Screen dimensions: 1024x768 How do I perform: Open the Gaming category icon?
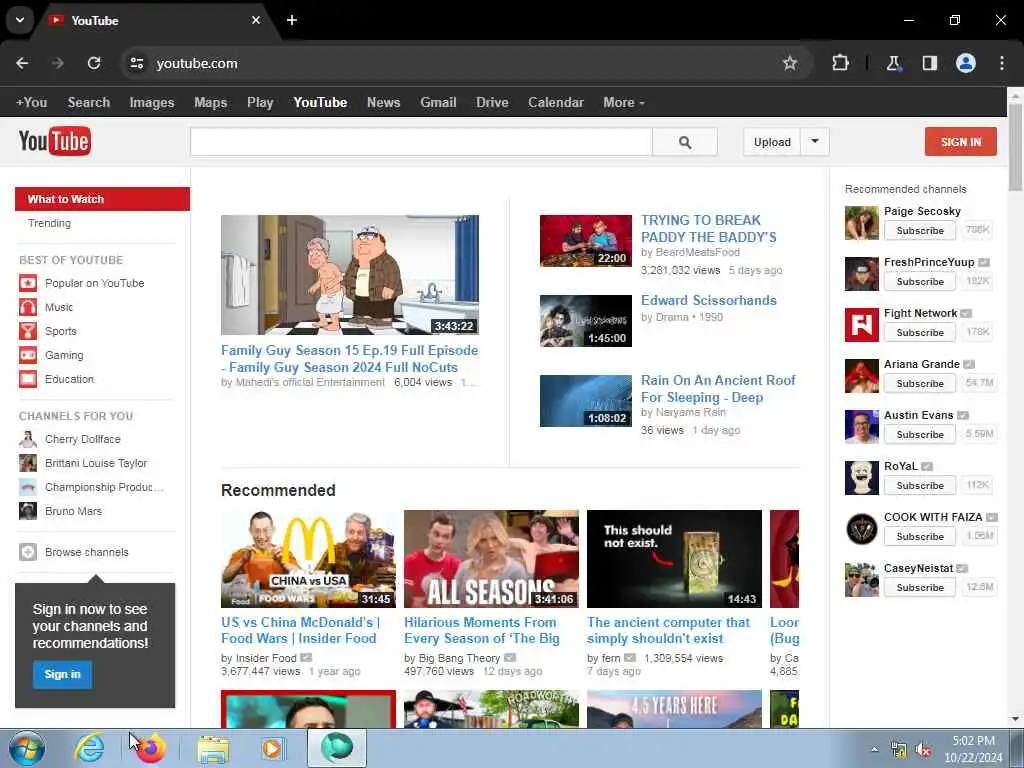coord(27,355)
